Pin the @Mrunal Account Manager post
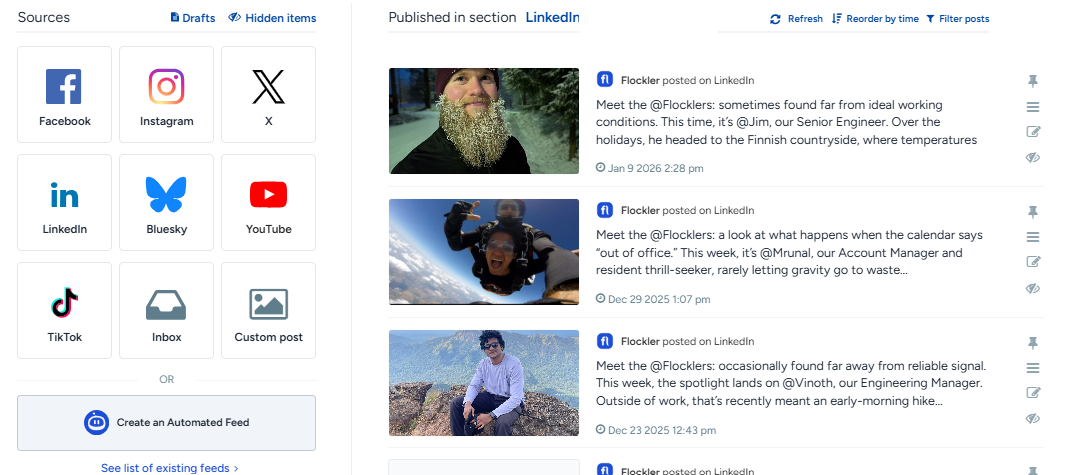This screenshot has height=475, width=1085. click(1032, 211)
